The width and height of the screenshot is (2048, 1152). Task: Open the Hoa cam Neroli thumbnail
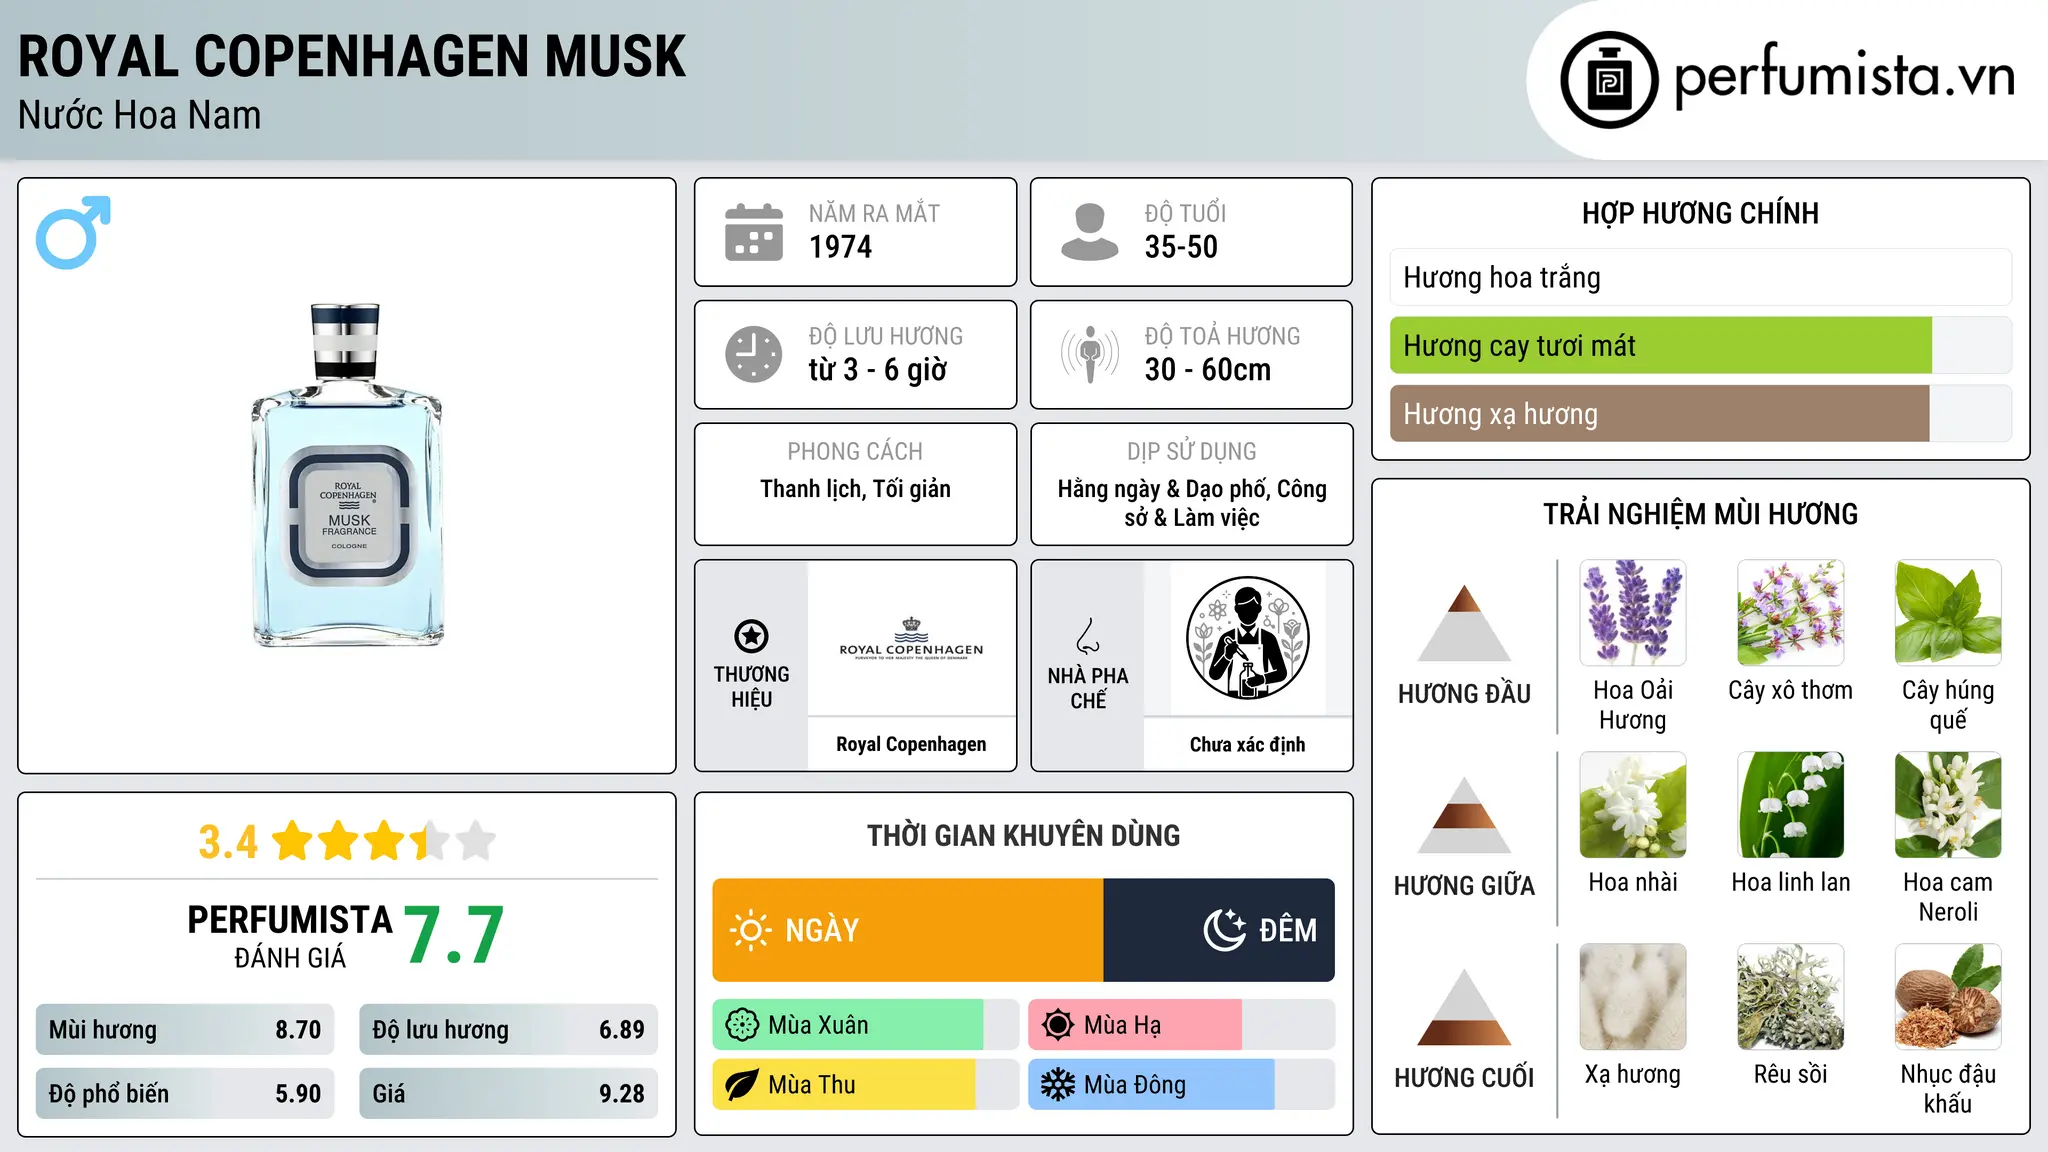[x=1948, y=805]
